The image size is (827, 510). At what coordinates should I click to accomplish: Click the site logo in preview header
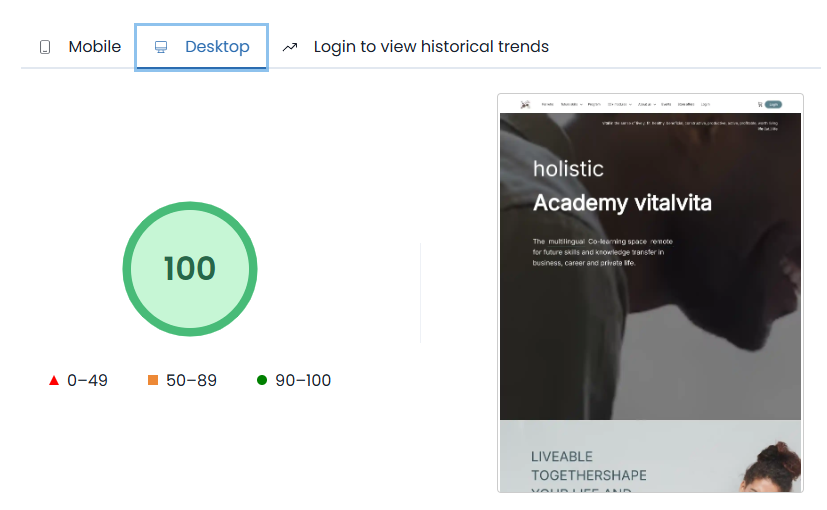(525, 104)
